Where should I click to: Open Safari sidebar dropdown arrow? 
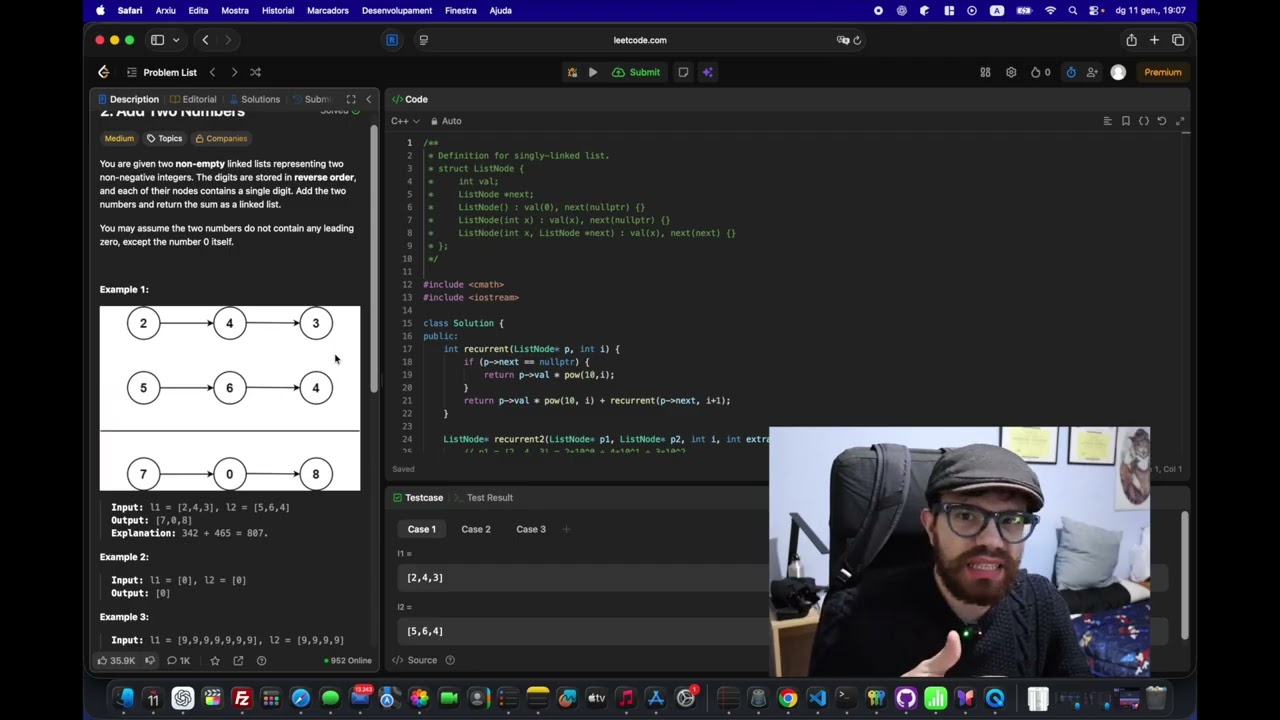[x=176, y=40]
